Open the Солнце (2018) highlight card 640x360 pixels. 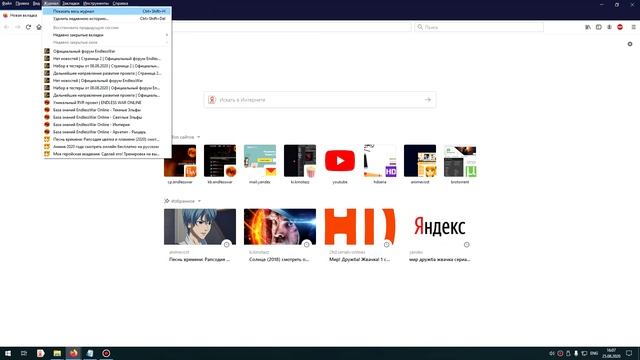(x=280, y=236)
